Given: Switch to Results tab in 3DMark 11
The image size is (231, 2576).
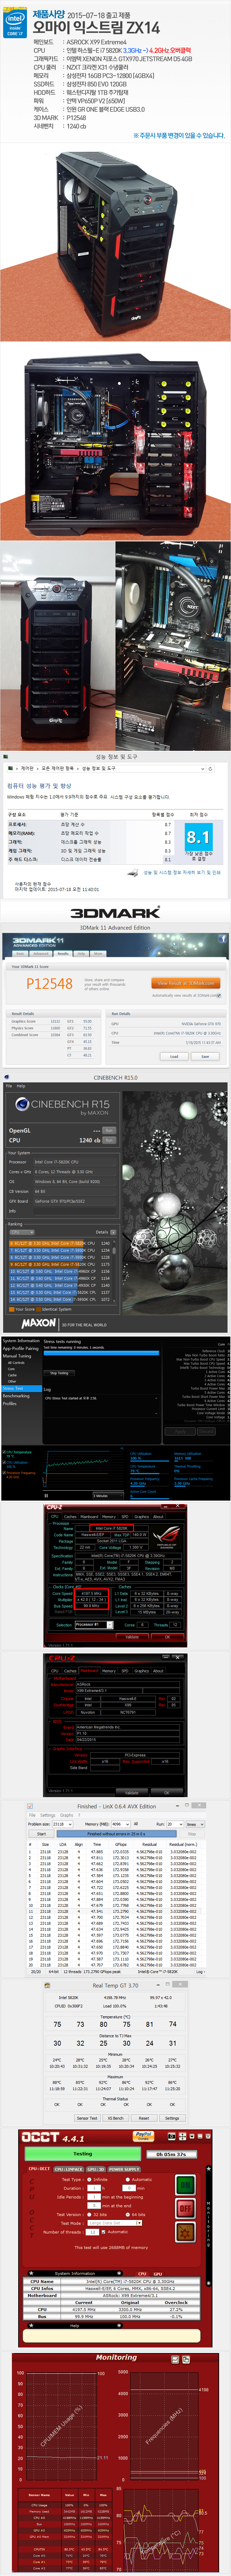Looking at the screenshot, I should pyautogui.click(x=63, y=953).
